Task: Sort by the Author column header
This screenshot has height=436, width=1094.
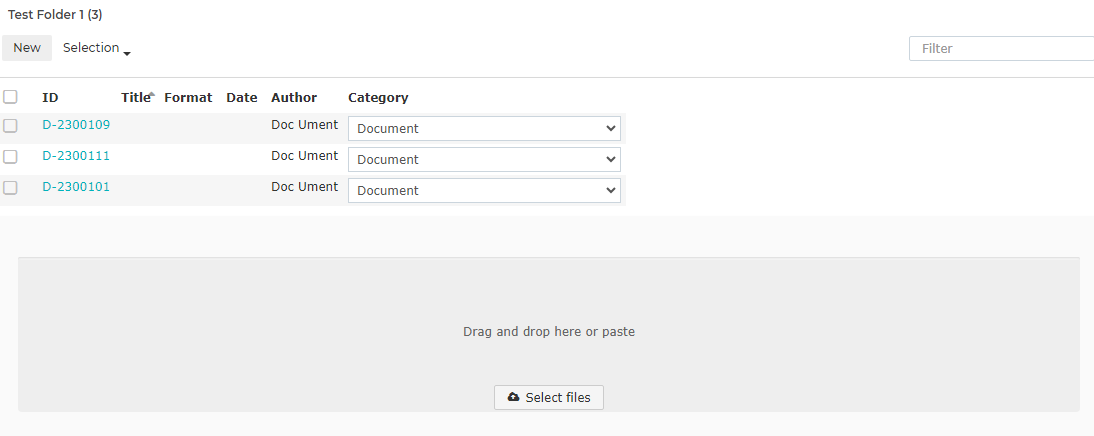Action: tap(294, 98)
